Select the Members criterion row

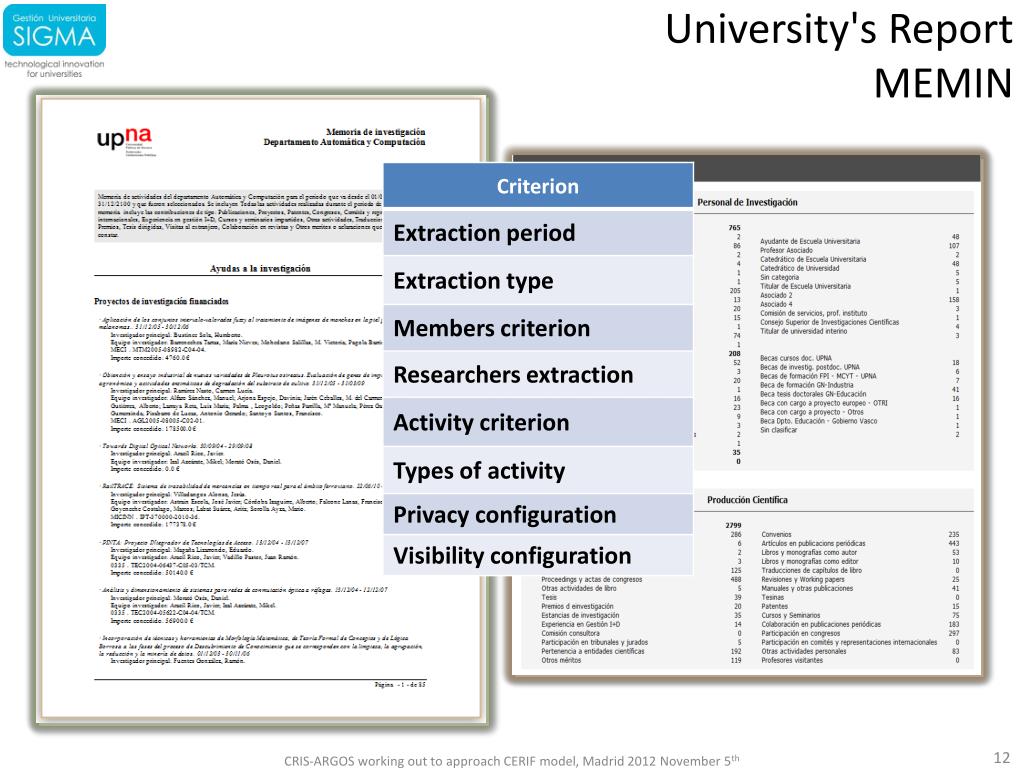tap(538, 328)
